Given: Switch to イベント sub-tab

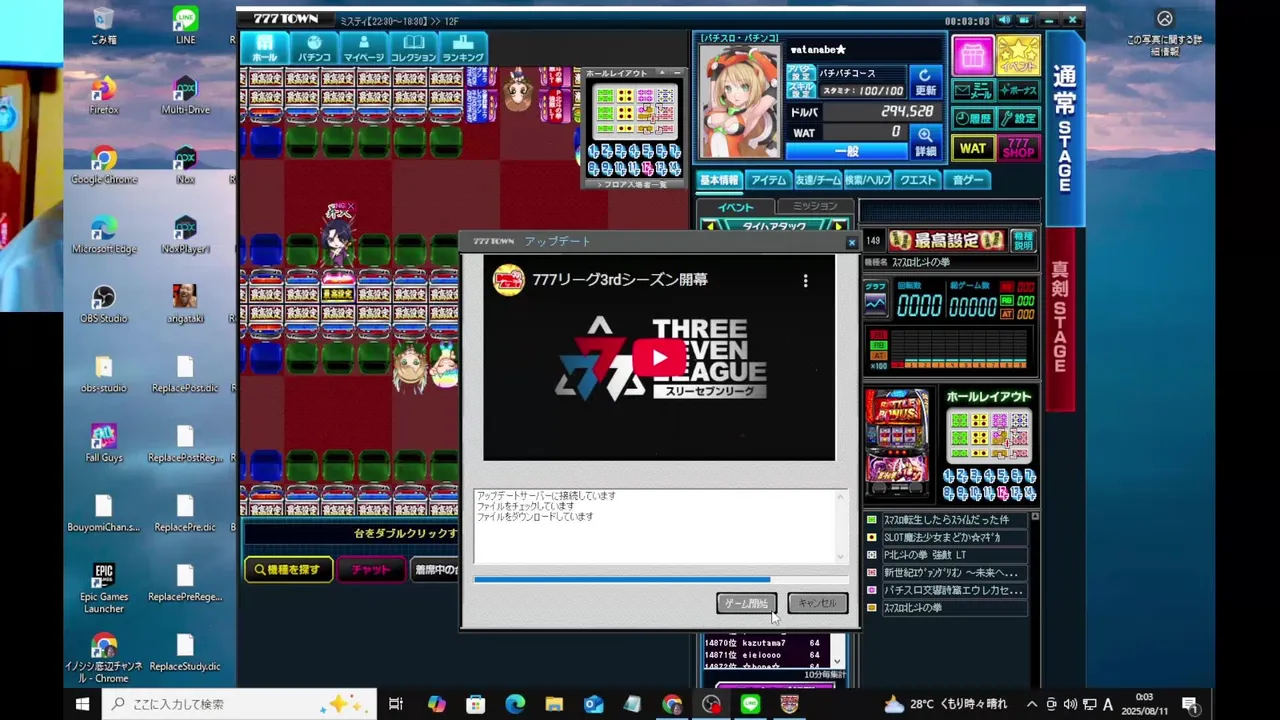Looking at the screenshot, I should click(x=736, y=207).
